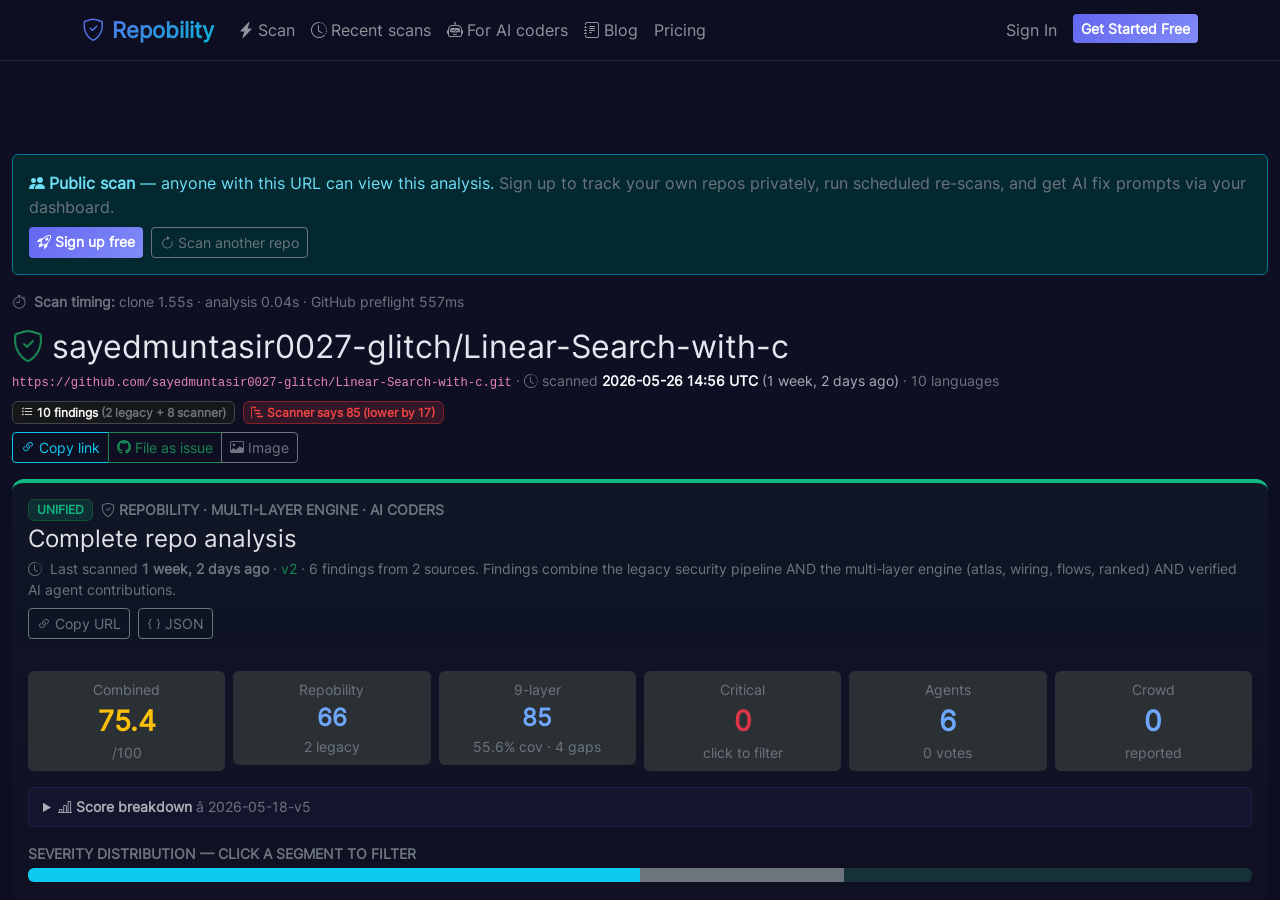This screenshot has width=1280, height=900.
Task: Go to For AI coders page
Action: pyautogui.click(x=508, y=30)
